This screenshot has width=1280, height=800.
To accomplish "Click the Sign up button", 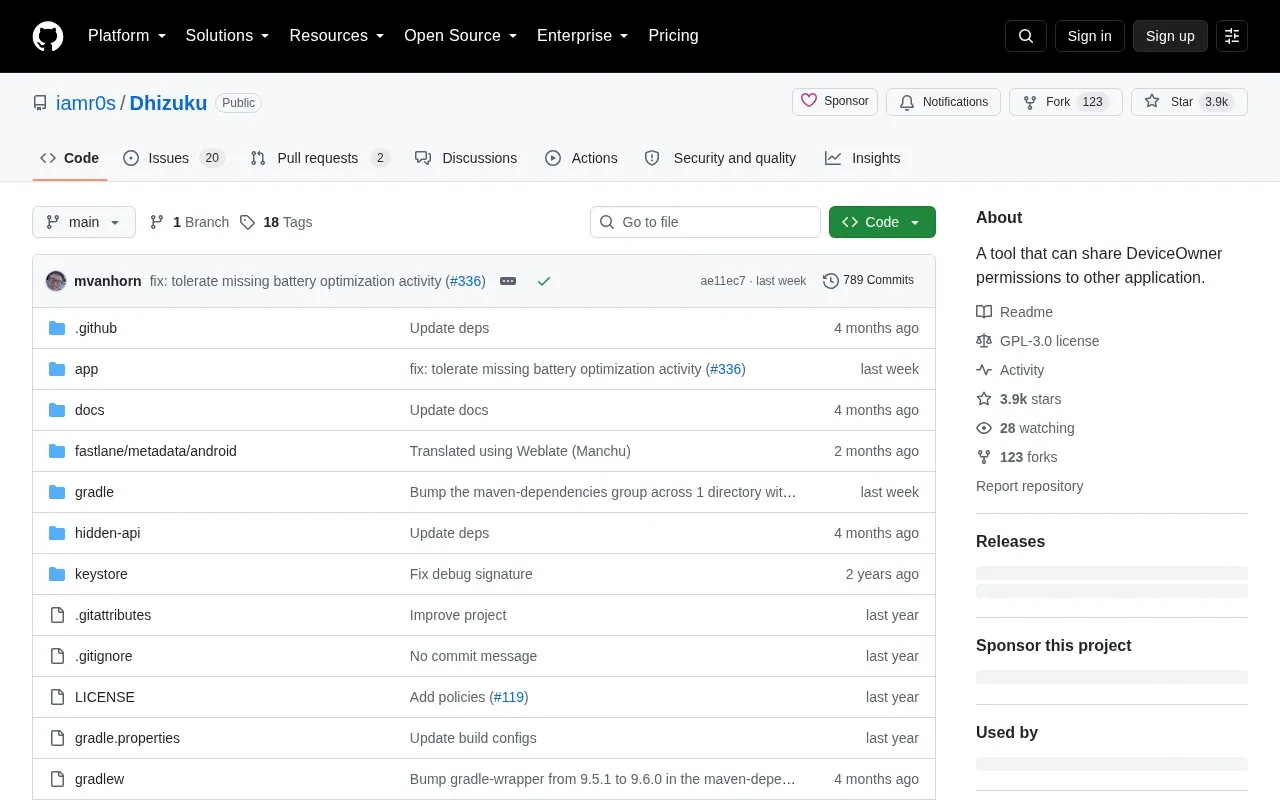I will [1170, 36].
